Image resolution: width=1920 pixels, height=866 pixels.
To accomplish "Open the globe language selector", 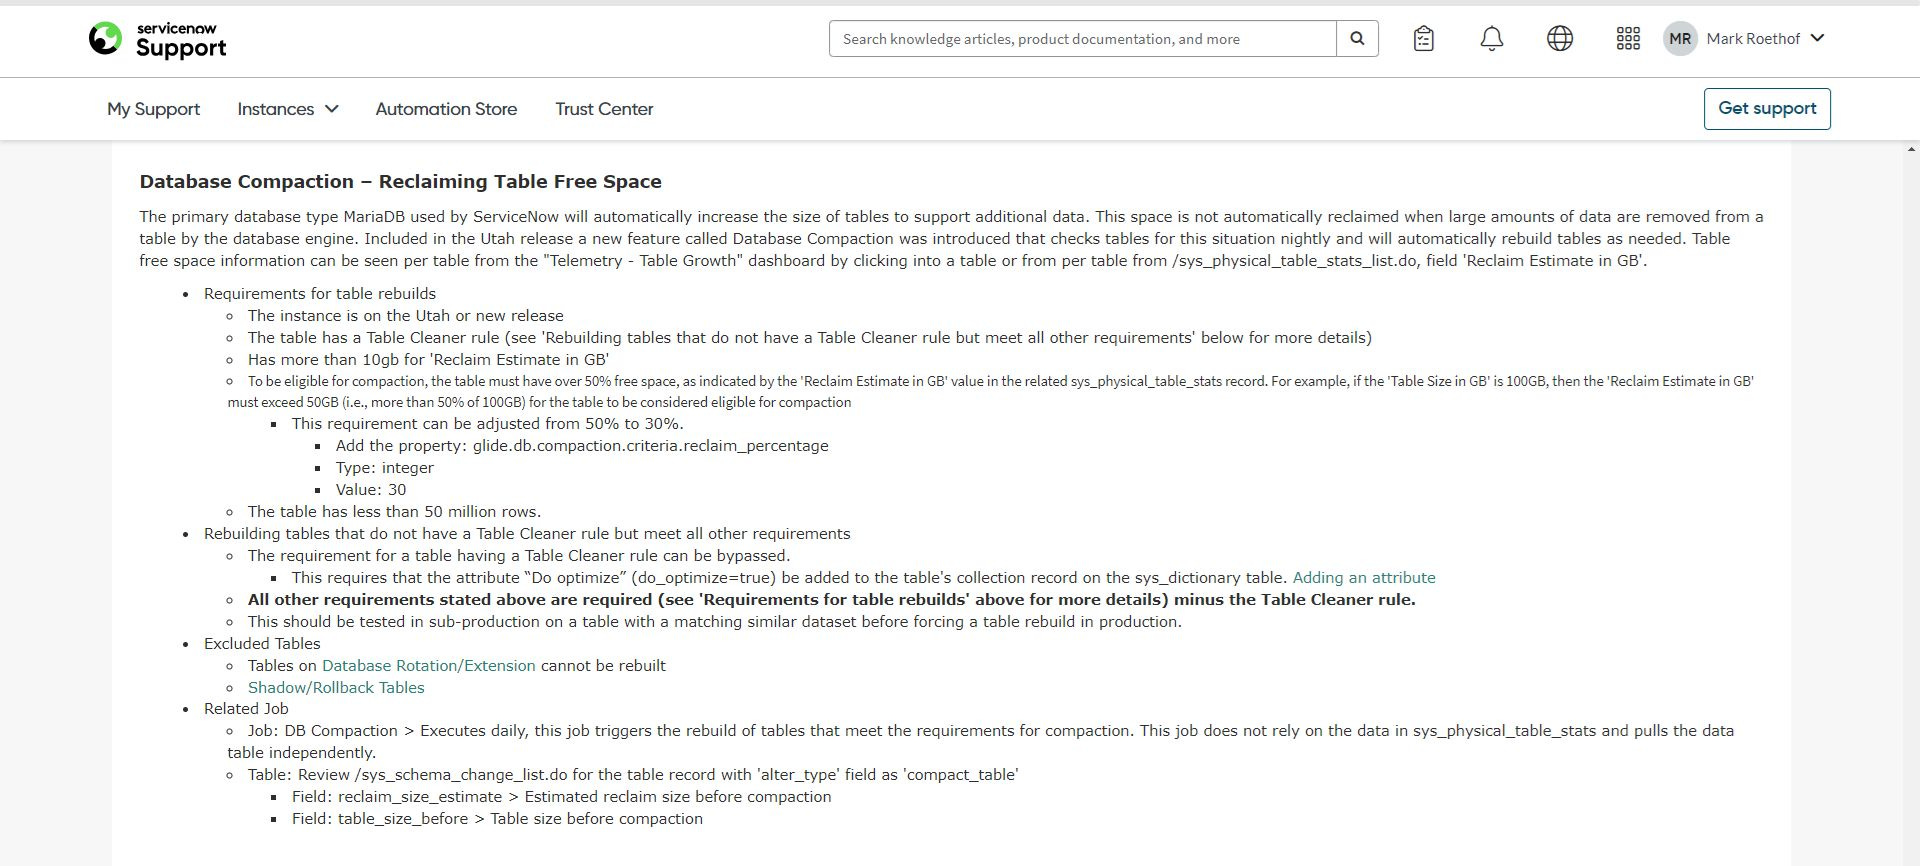I will 1559,39.
